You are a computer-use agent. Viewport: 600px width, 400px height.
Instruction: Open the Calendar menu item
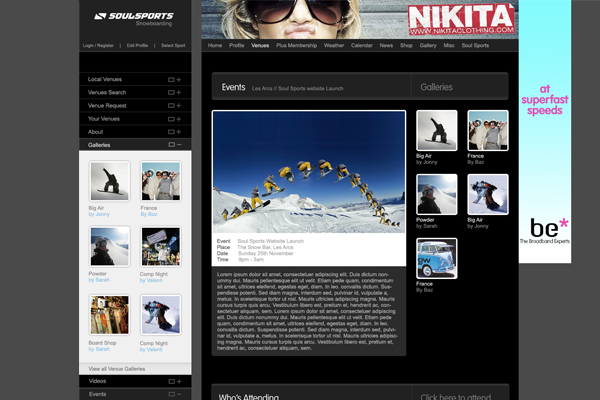click(x=362, y=46)
